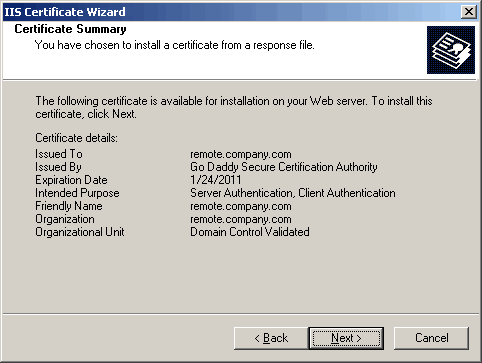Click the Certificate details: label

tap(76, 138)
